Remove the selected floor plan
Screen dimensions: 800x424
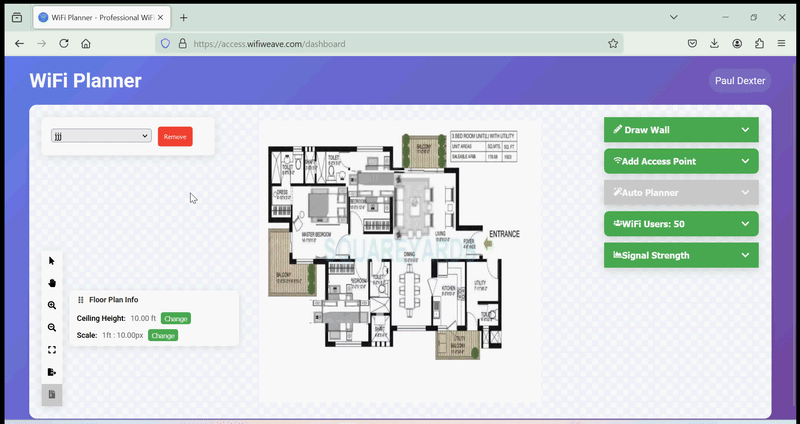click(175, 136)
